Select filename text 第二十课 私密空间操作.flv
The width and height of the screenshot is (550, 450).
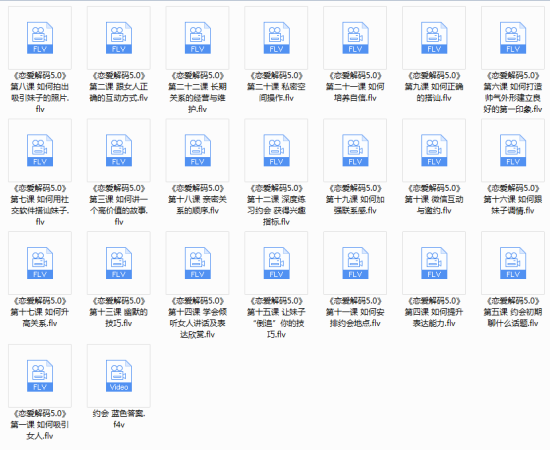pos(276,87)
